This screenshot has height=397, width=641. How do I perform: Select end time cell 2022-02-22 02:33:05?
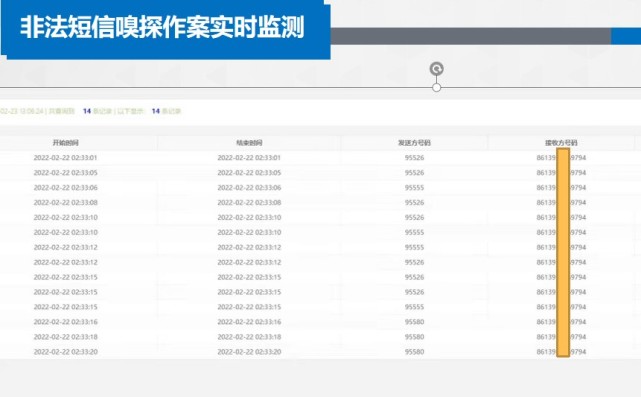coord(249,173)
